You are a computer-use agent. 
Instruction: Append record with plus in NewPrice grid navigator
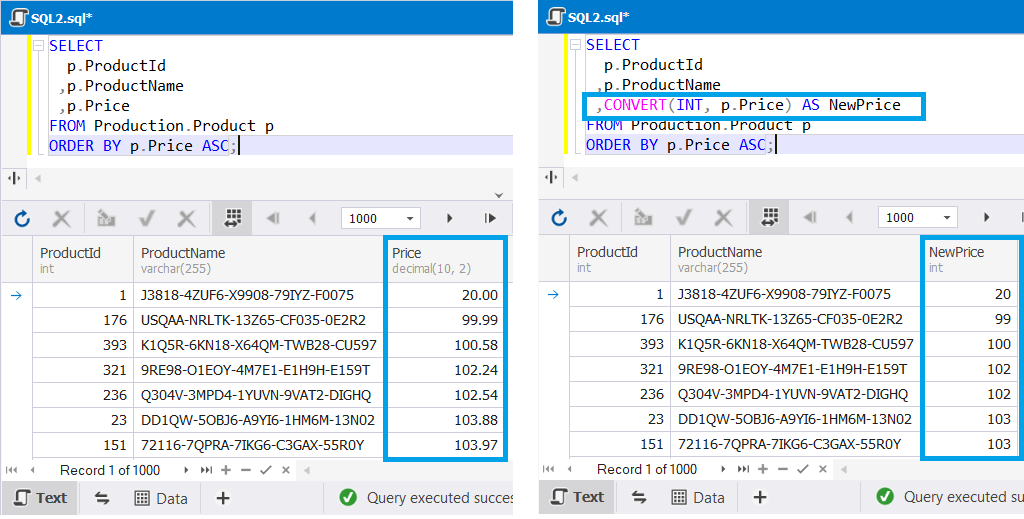[x=763, y=469]
